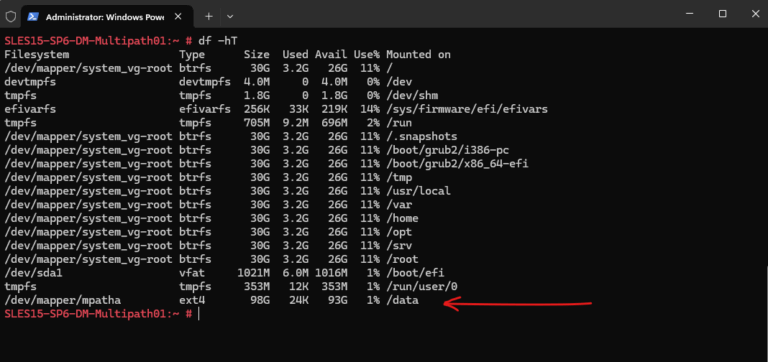
Task: Click the bottom shell prompt line
Action: coord(98,314)
